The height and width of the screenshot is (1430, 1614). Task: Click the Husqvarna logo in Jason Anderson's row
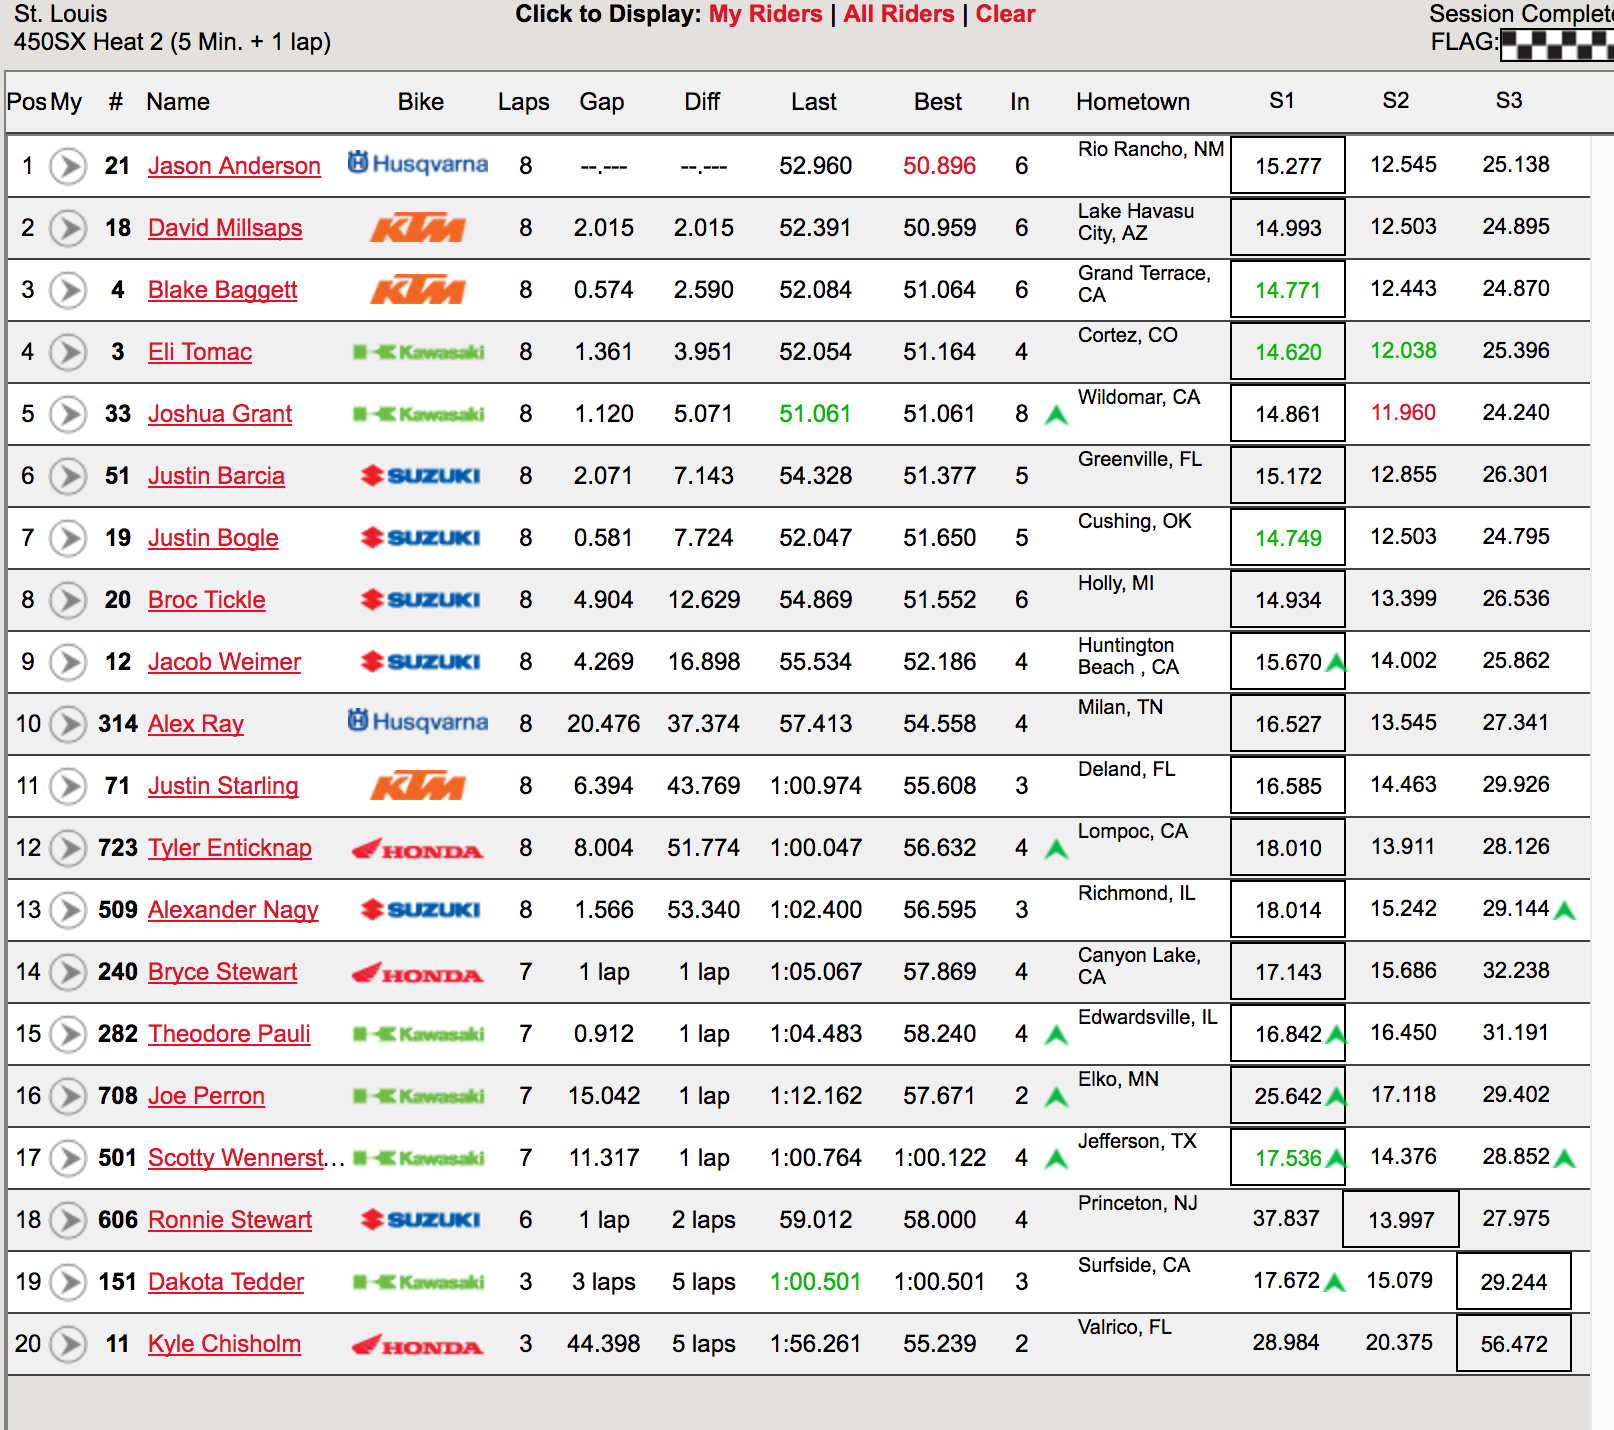418,163
